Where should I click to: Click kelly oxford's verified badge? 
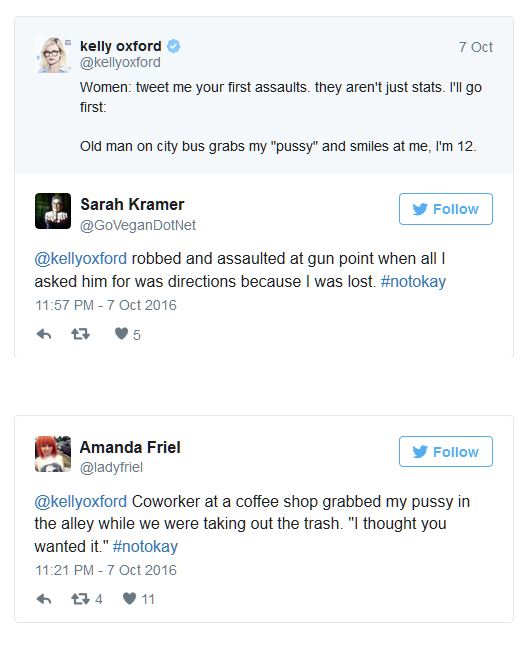tap(173, 46)
